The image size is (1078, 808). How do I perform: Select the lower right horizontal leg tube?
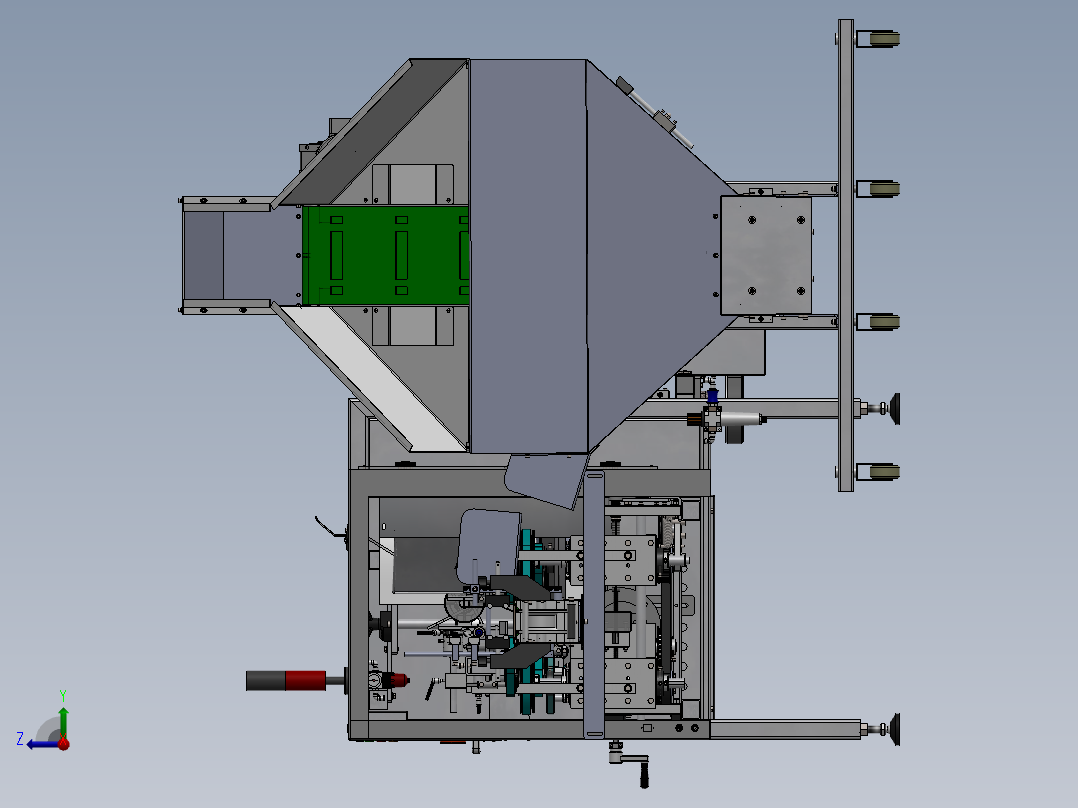pos(784,729)
